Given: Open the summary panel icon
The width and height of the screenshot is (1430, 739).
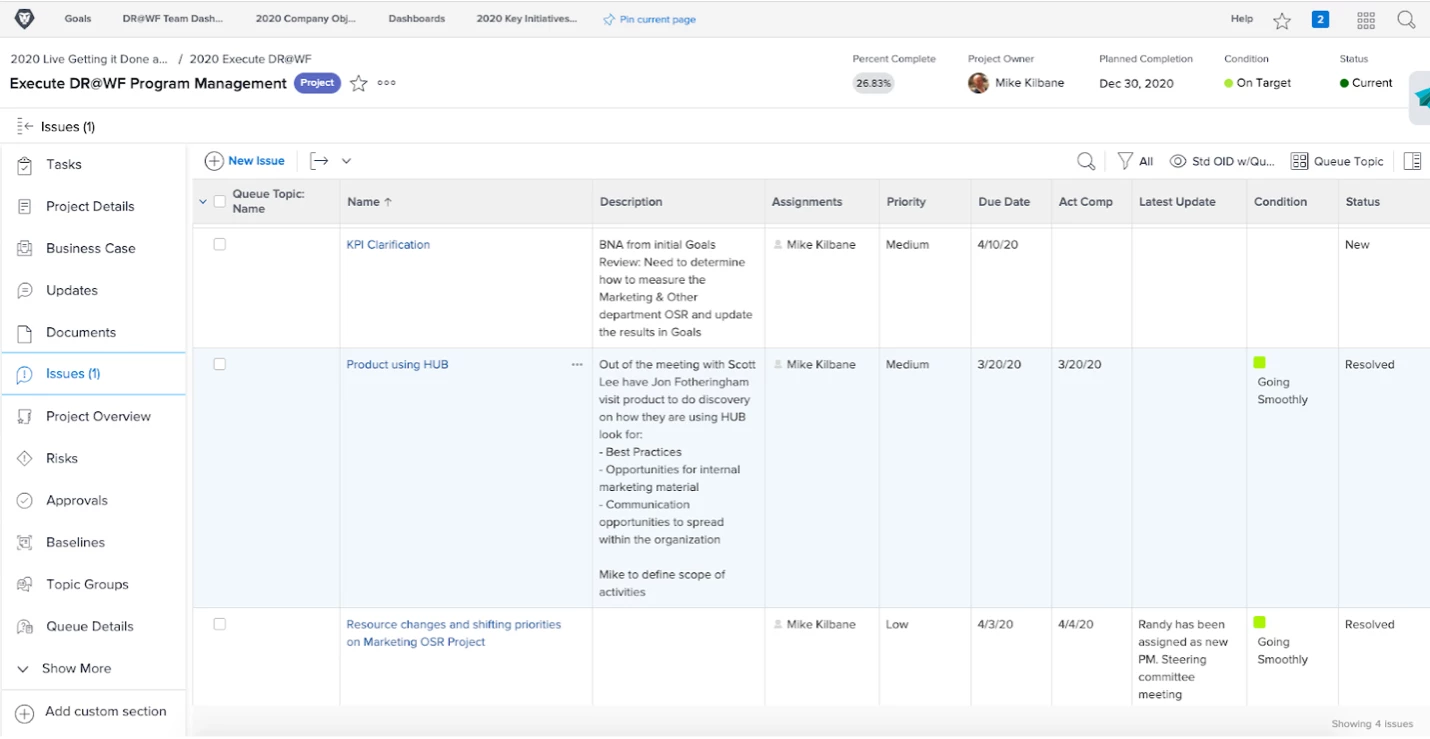Looking at the screenshot, I should [1412, 161].
